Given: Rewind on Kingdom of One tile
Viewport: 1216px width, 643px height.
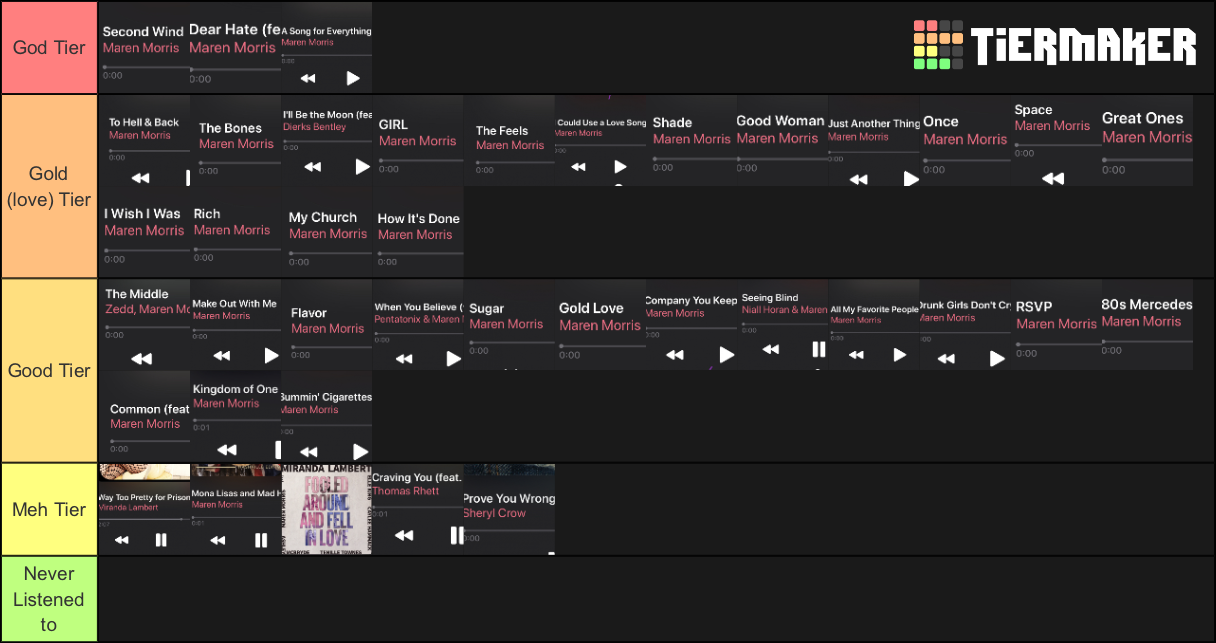Looking at the screenshot, I should pos(227,450).
